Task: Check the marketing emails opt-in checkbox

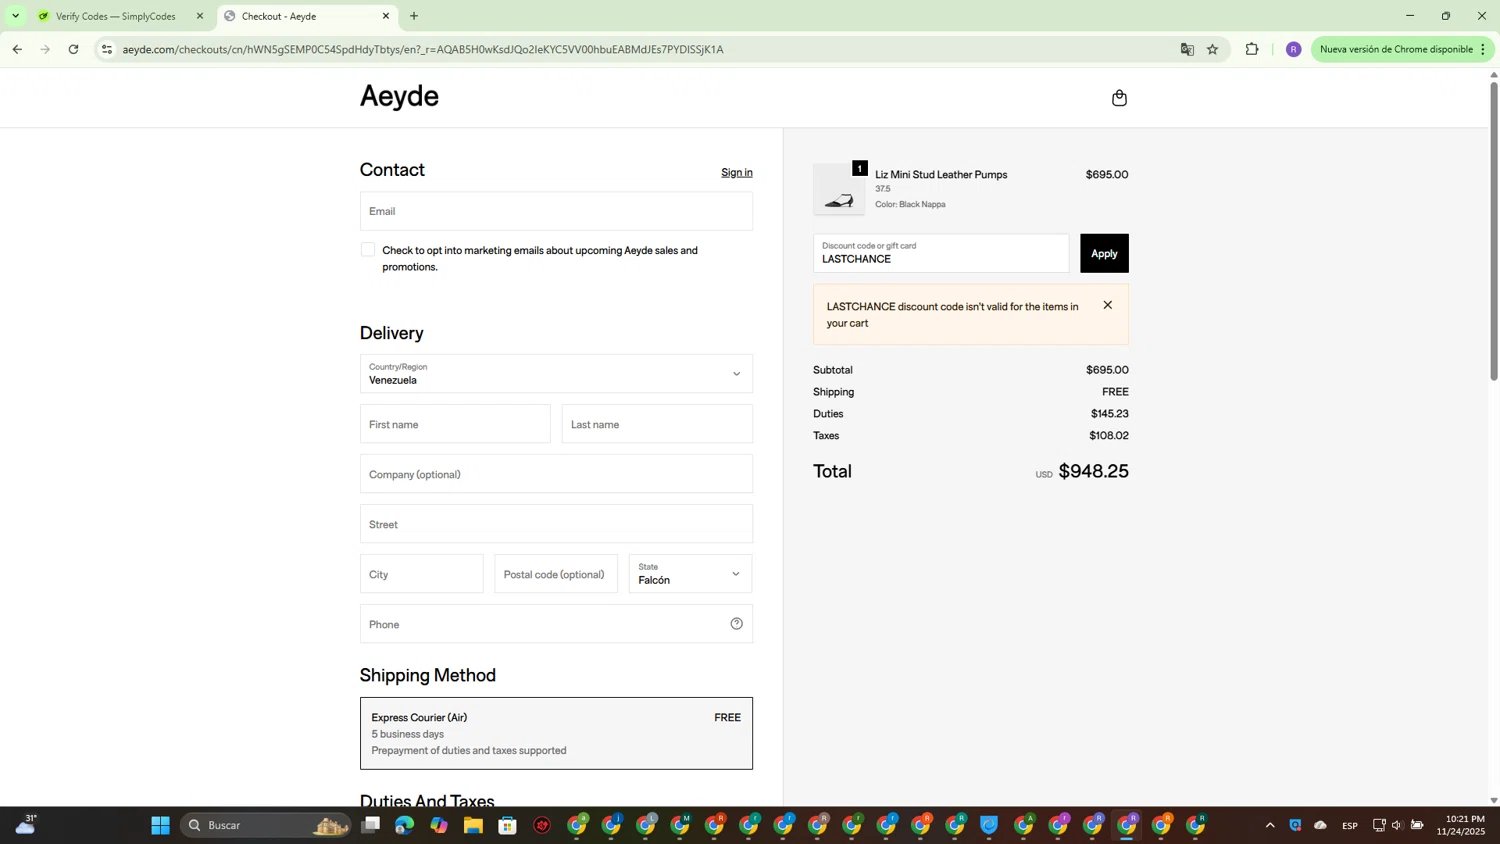Action: (368, 250)
